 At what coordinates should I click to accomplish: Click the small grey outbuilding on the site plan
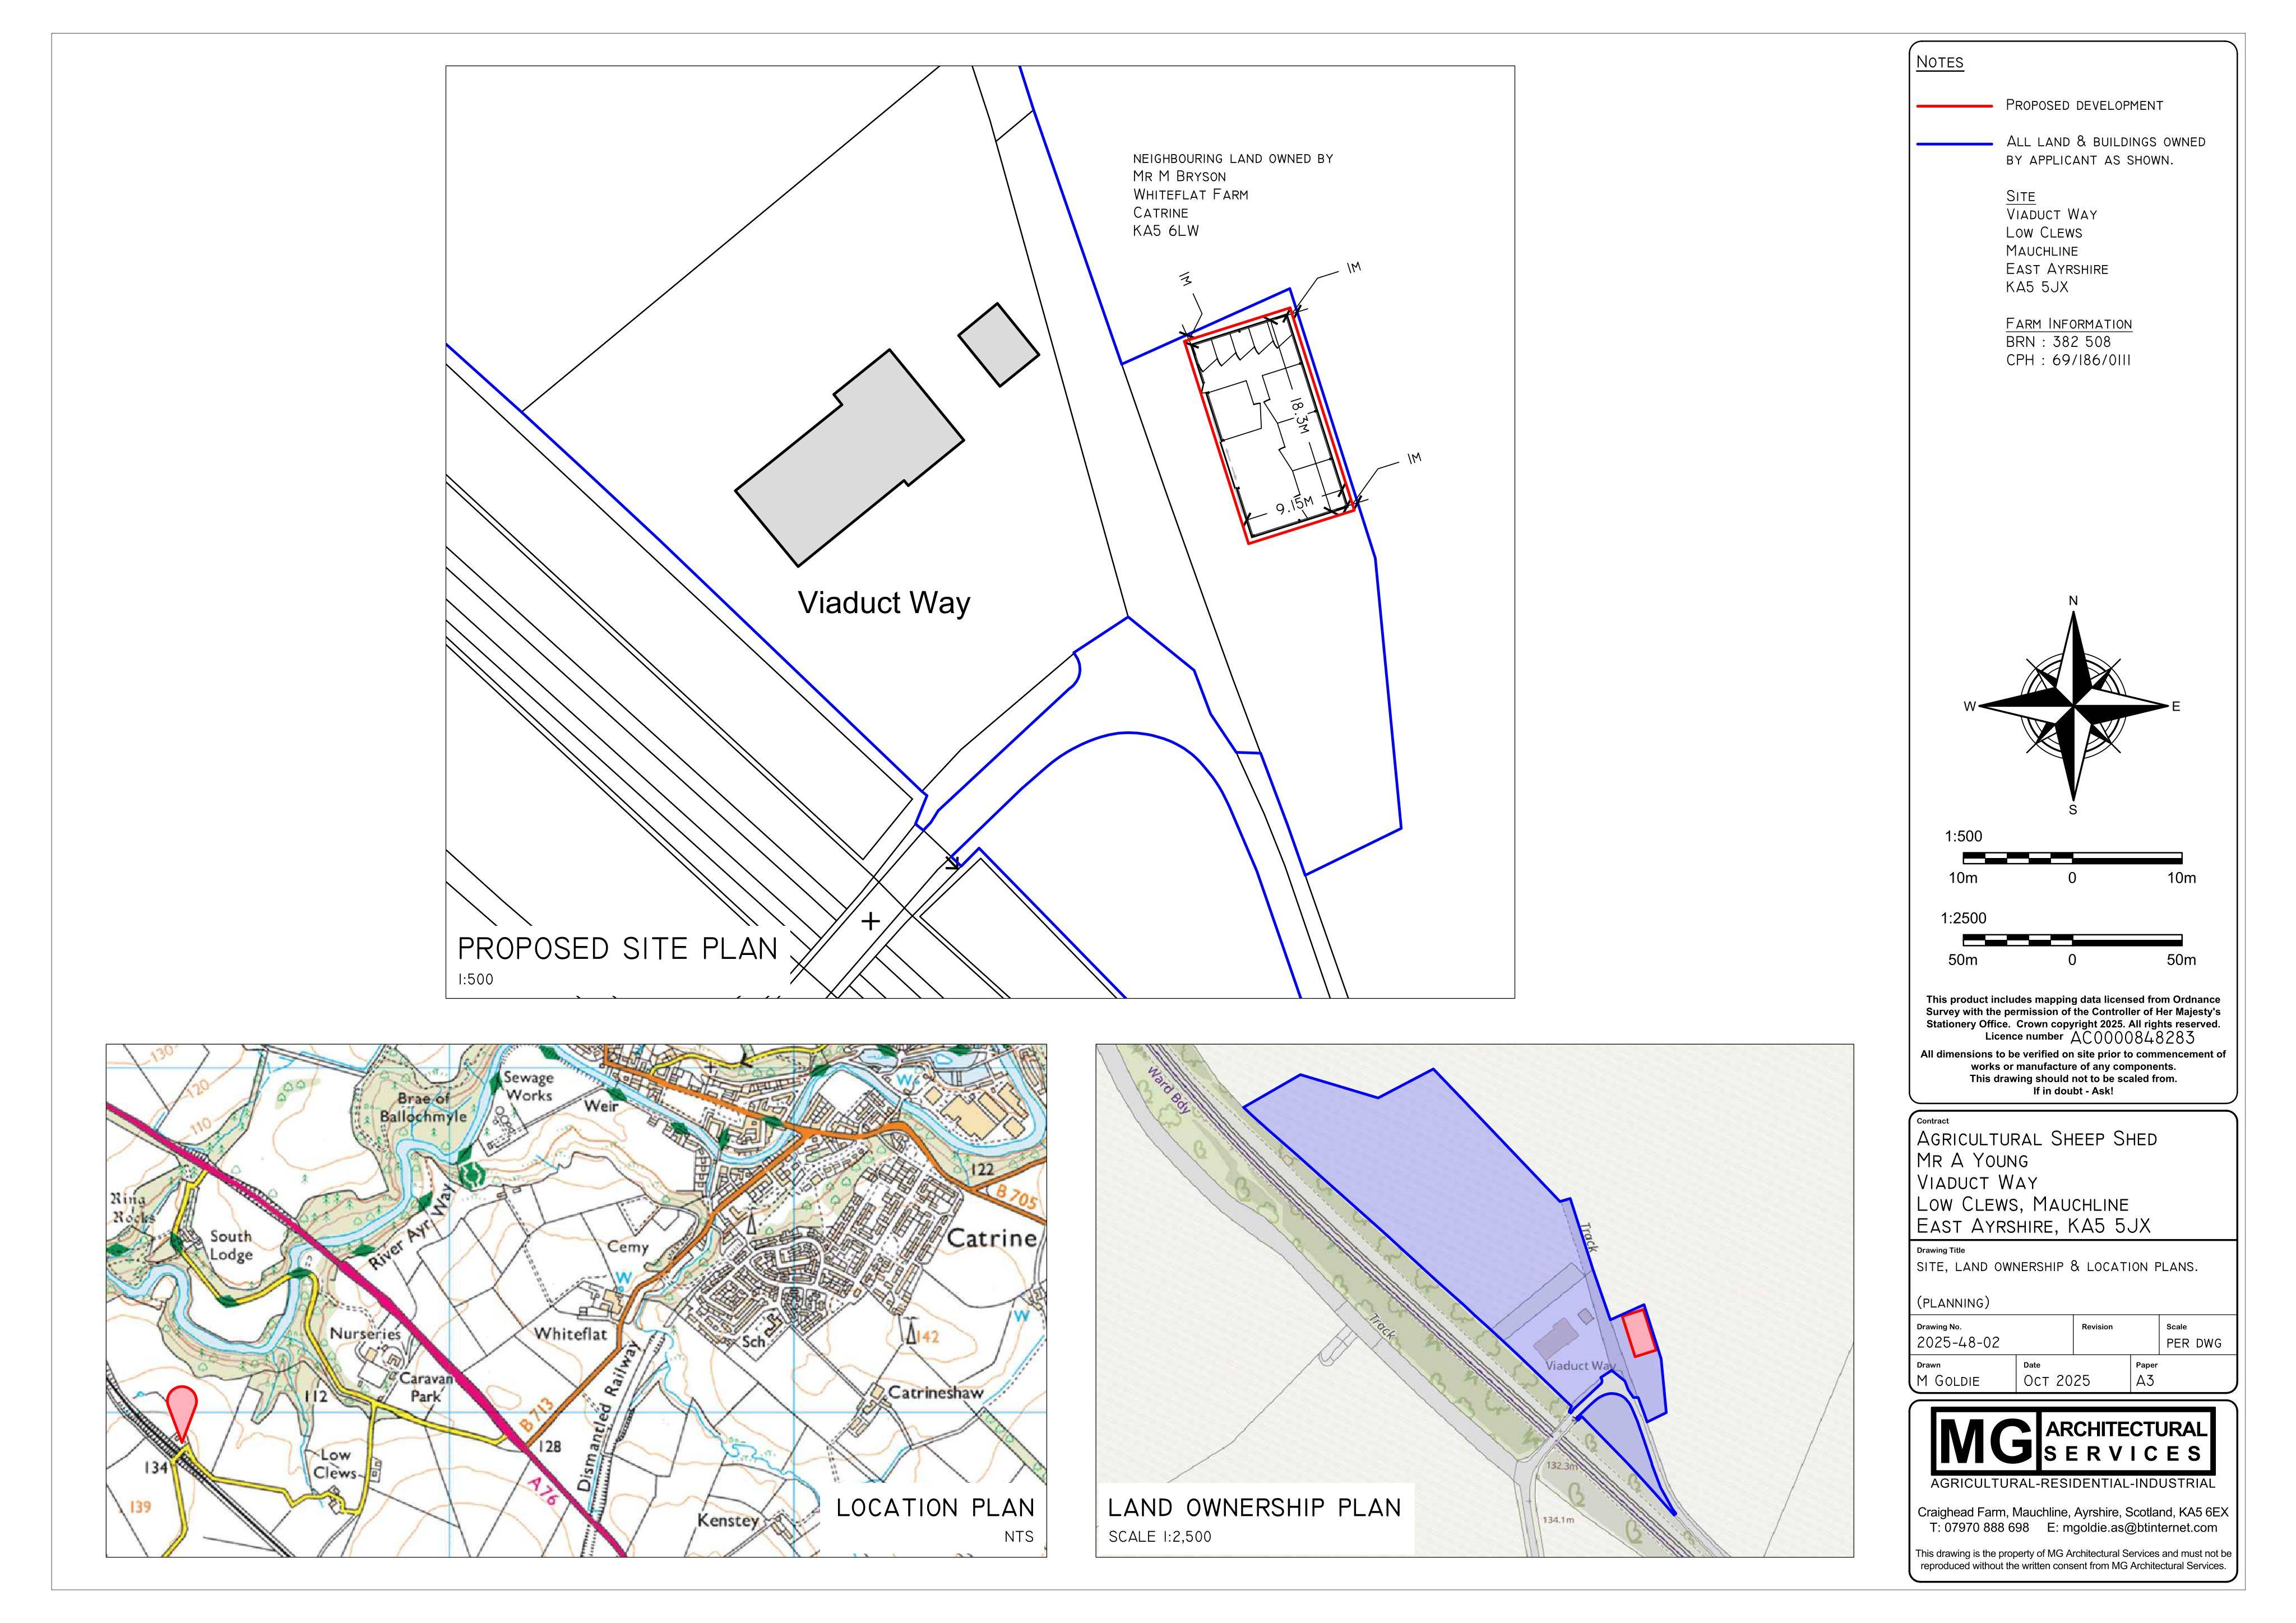(999, 345)
